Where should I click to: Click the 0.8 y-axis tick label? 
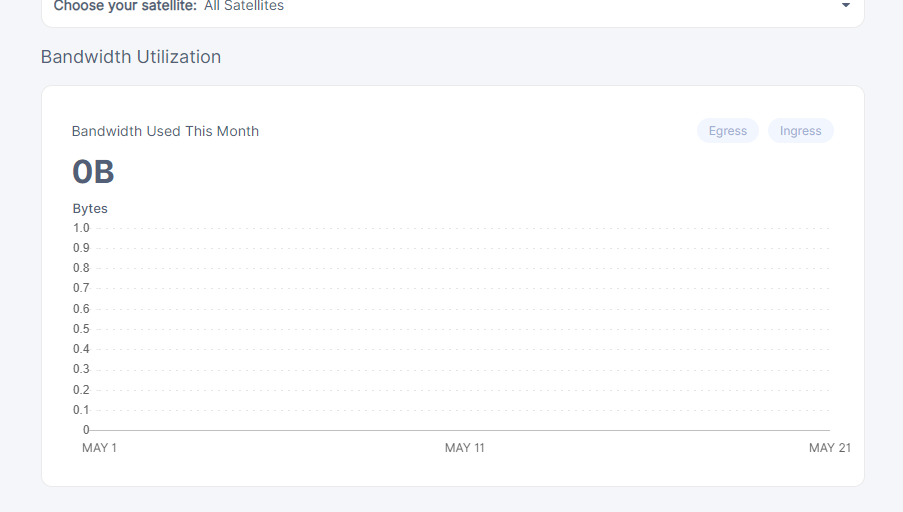point(81,268)
